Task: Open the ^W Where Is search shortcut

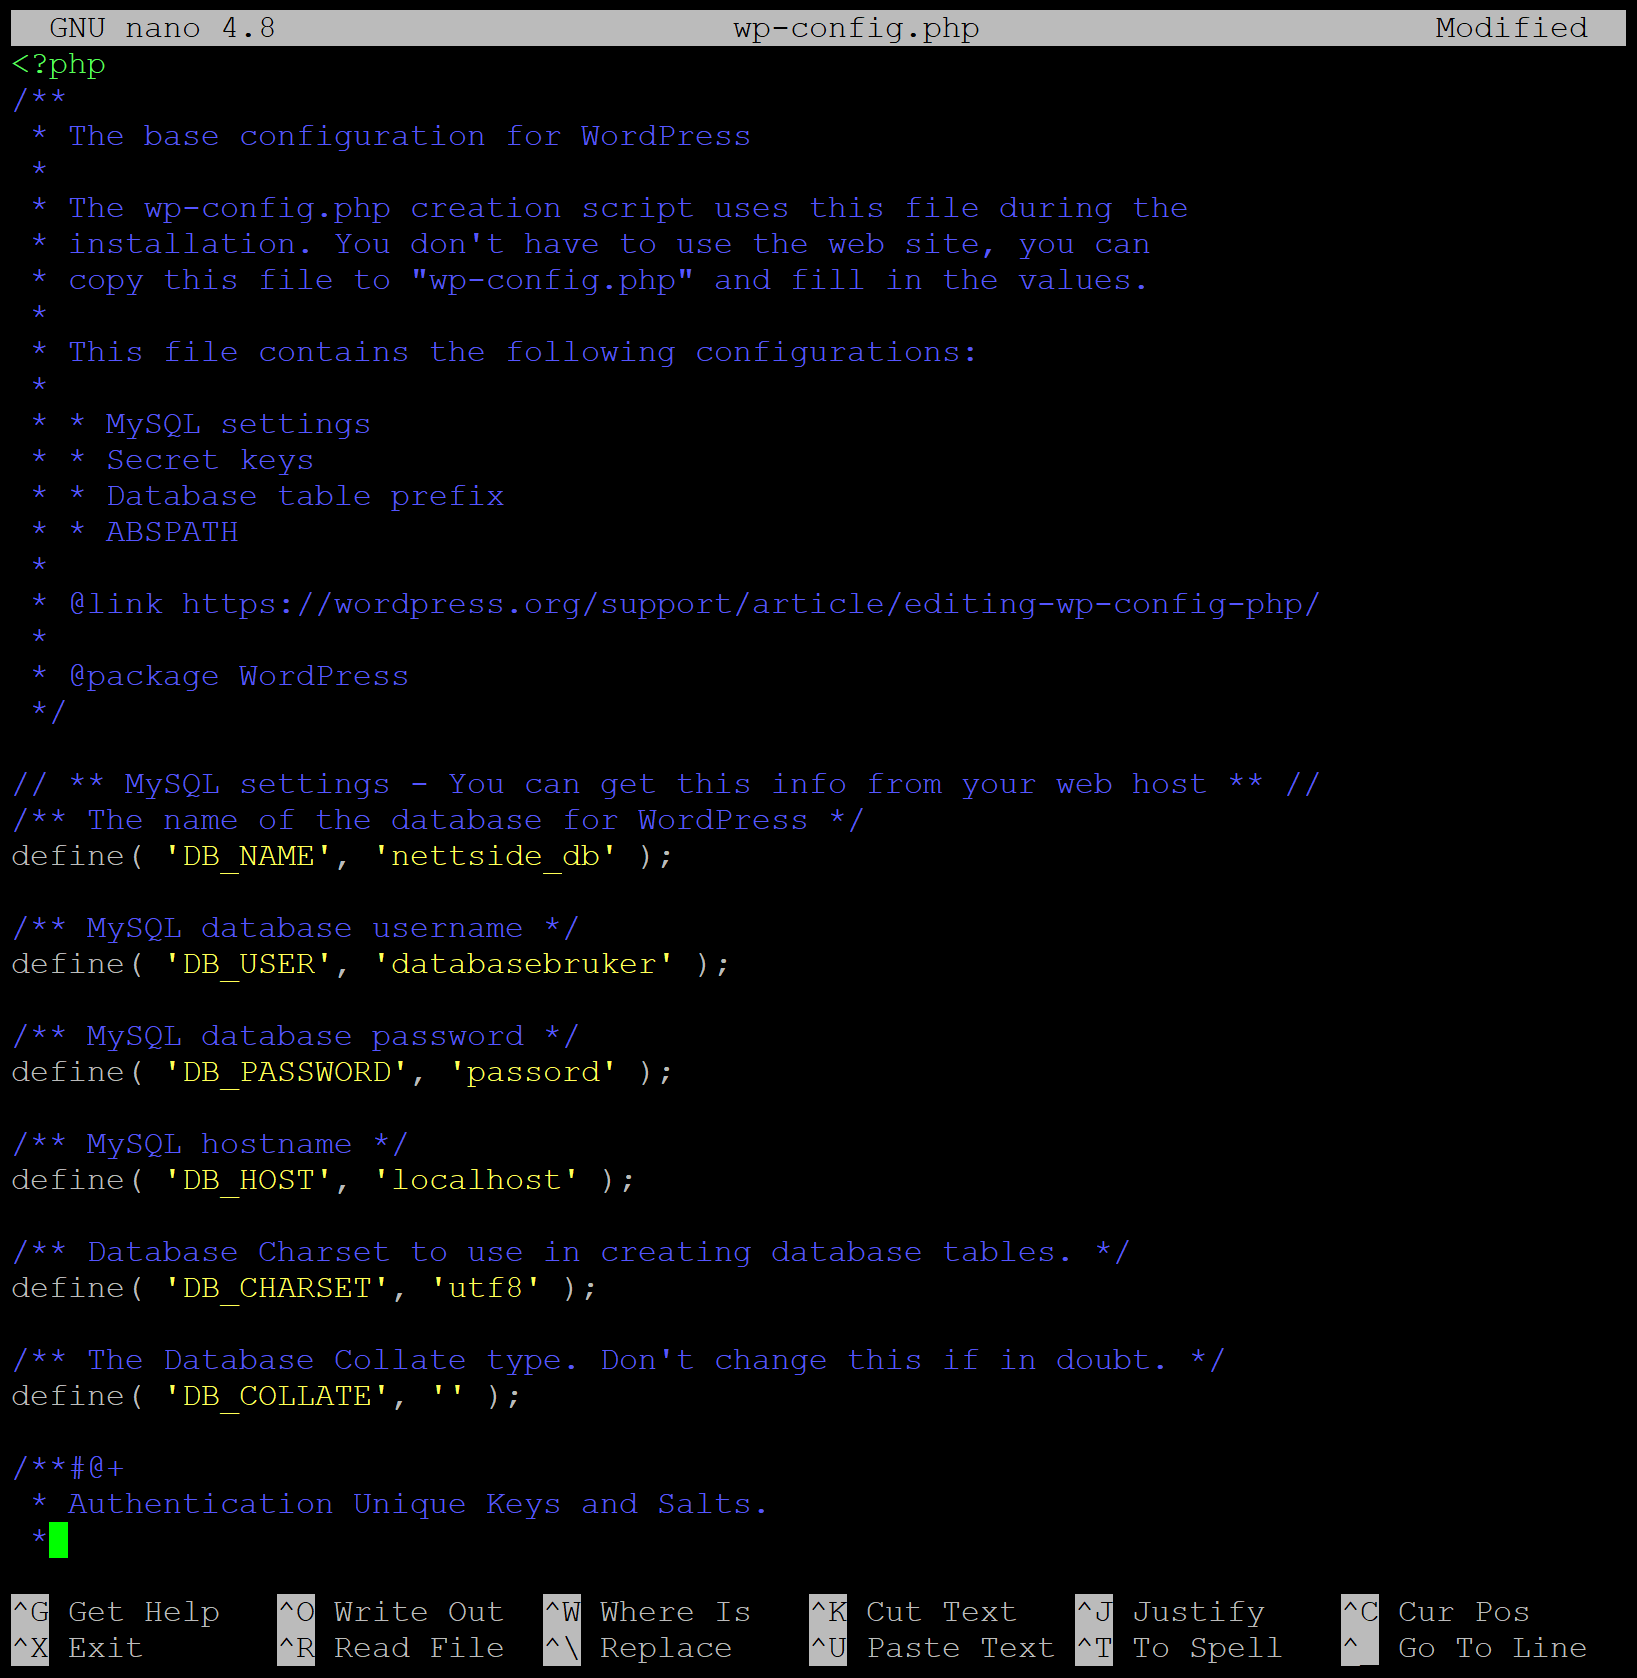Action: pyautogui.click(x=647, y=1611)
